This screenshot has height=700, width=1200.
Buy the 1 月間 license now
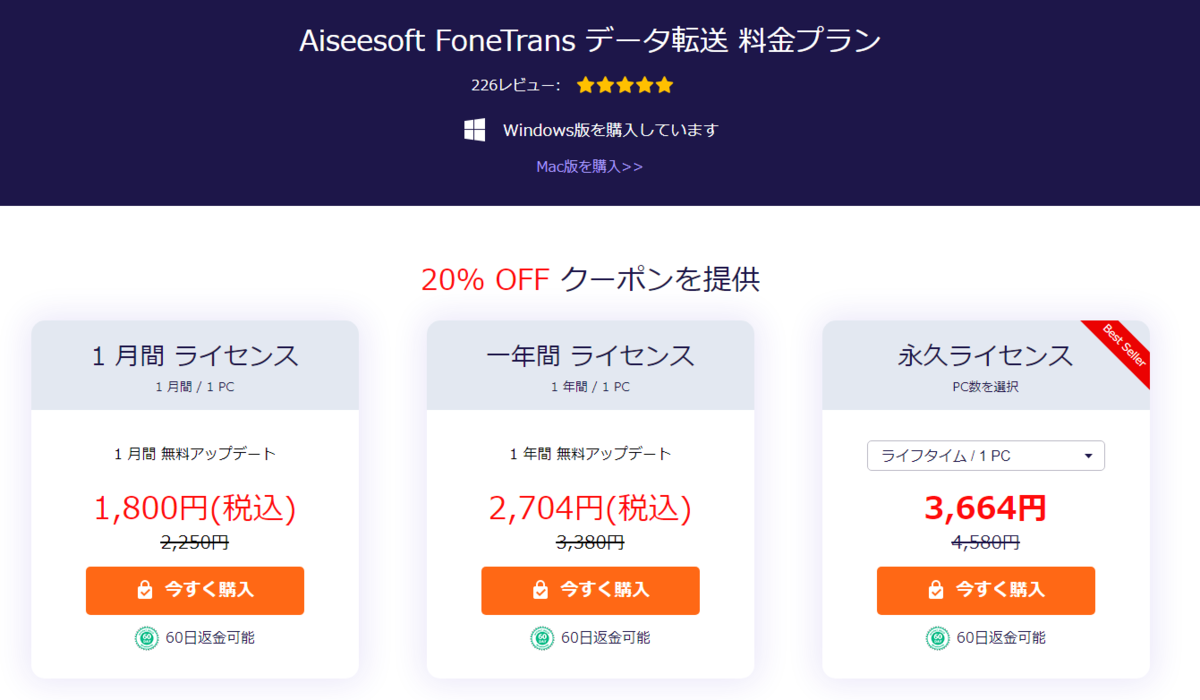coord(195,590)
